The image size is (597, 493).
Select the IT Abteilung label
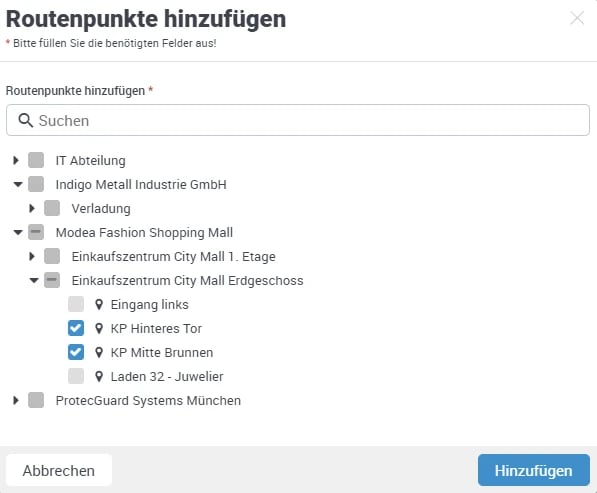pyautogui.click(x=91, y=161)
